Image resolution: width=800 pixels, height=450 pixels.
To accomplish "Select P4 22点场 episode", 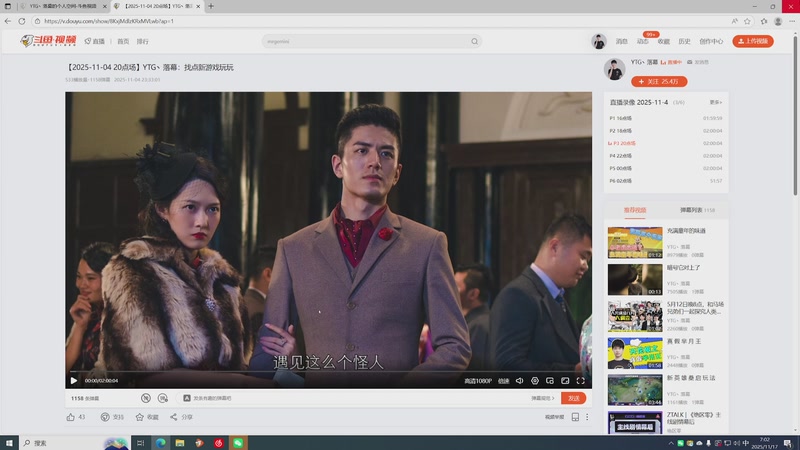I will click(665, 156).
